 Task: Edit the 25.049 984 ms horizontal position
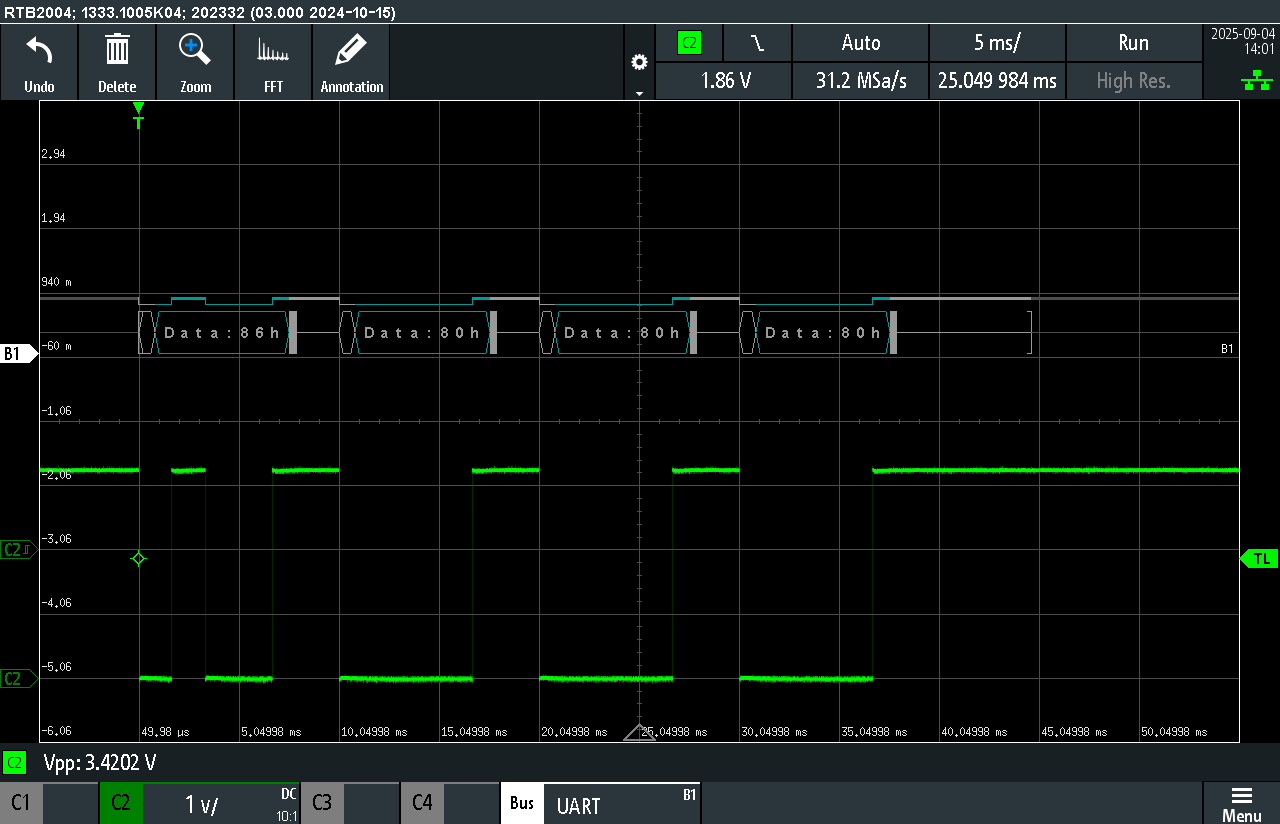click(997, 81)
